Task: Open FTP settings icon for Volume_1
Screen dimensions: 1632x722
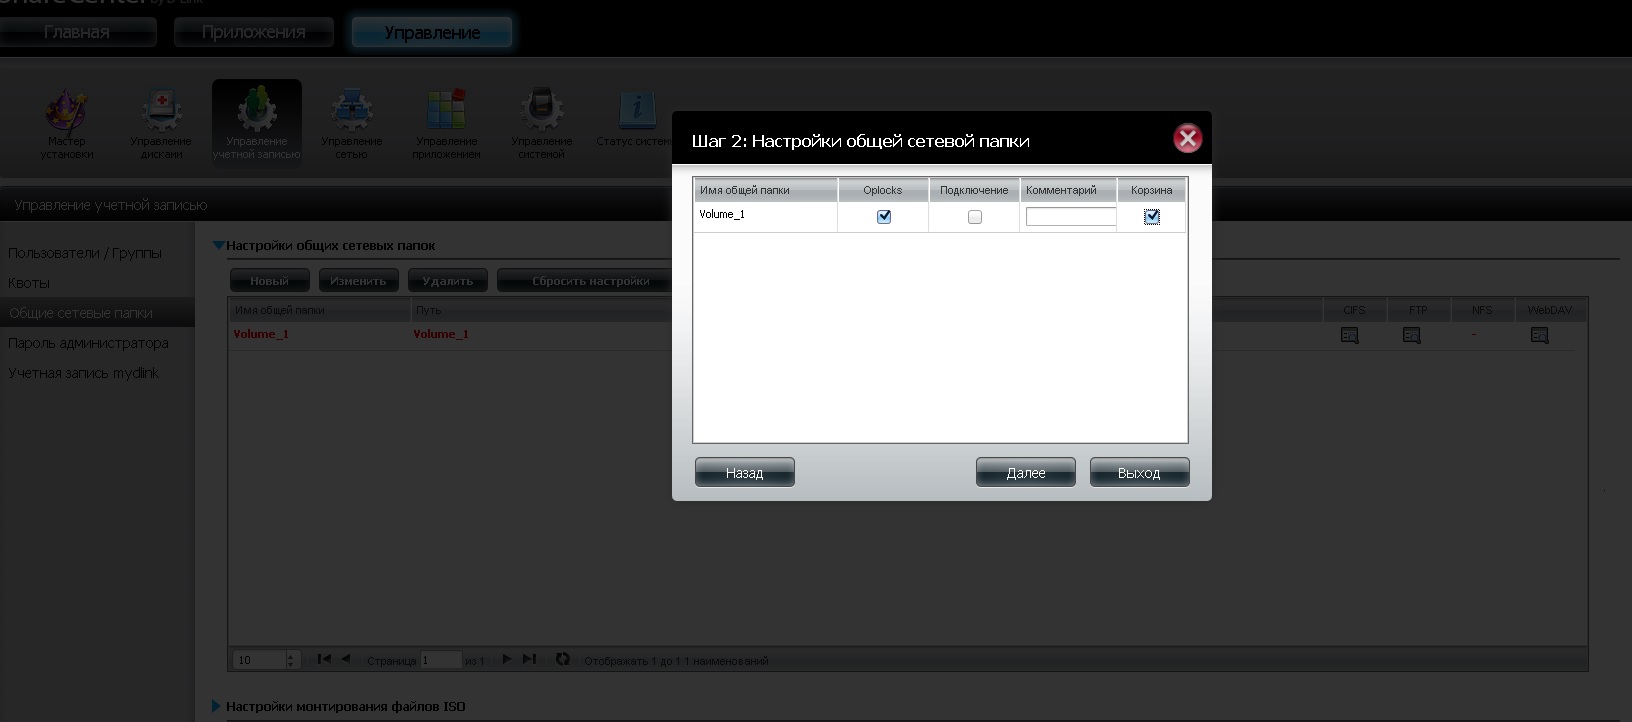Action: pos(1412,336)
